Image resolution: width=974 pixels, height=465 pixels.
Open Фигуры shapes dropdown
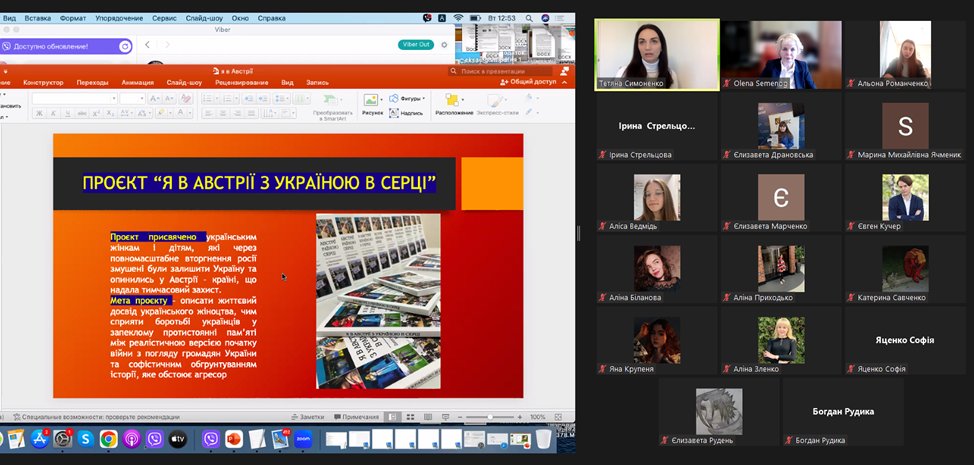[407, 98]
